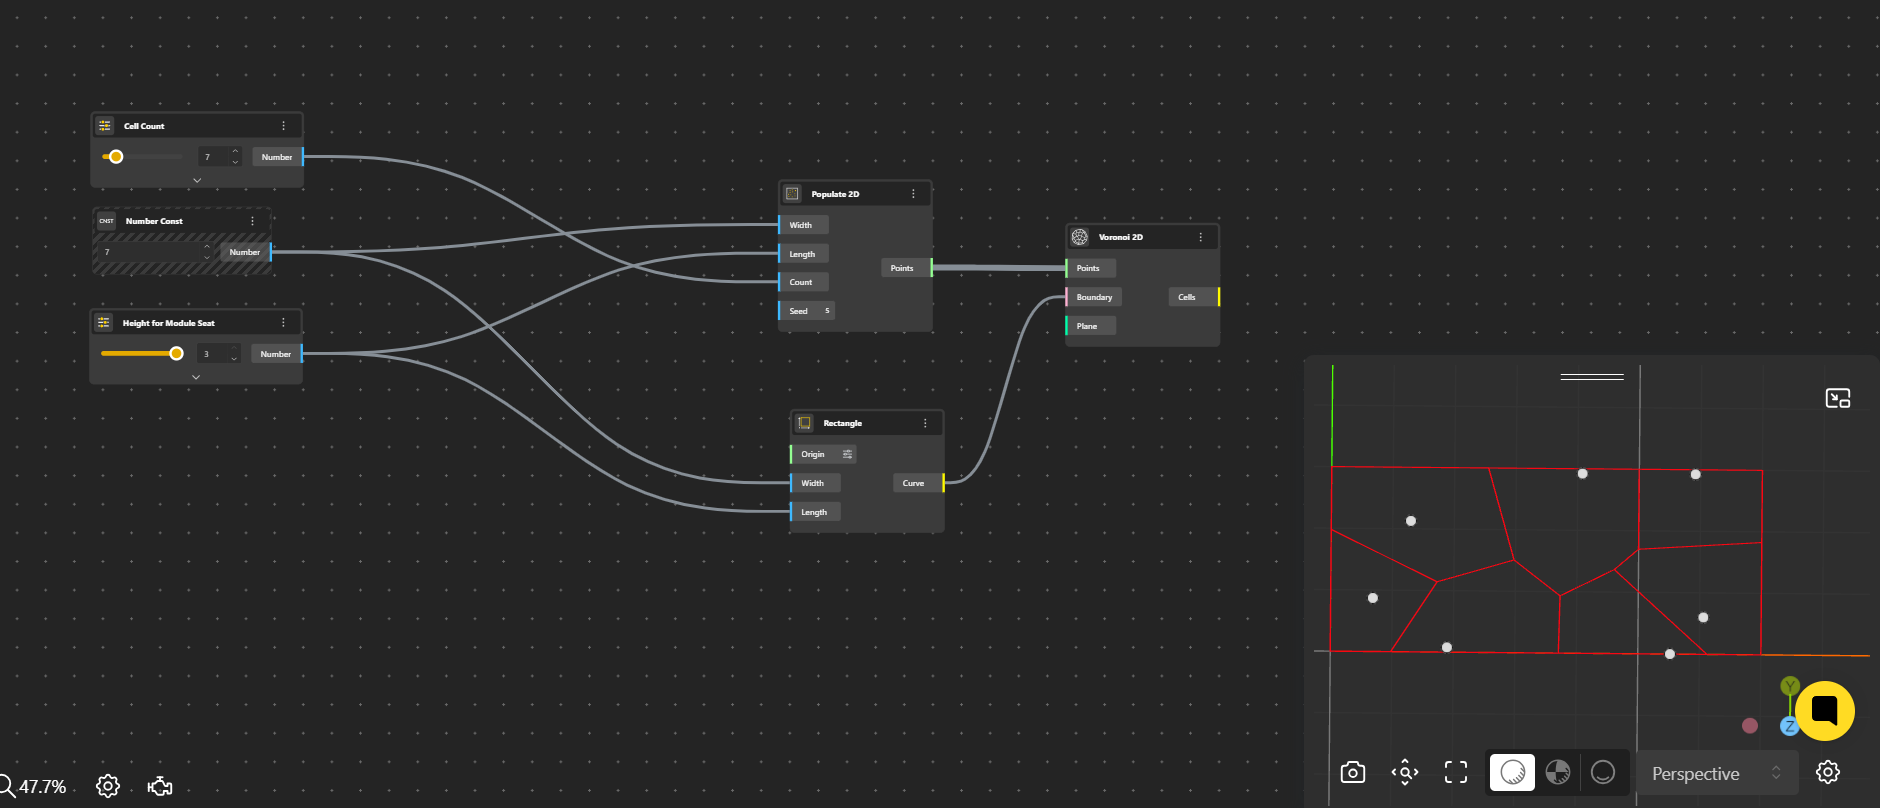This screenshot has width=1880, height=808.
Task: Open the yellow chat bubble button
Action: click(x=1824, y=711)
